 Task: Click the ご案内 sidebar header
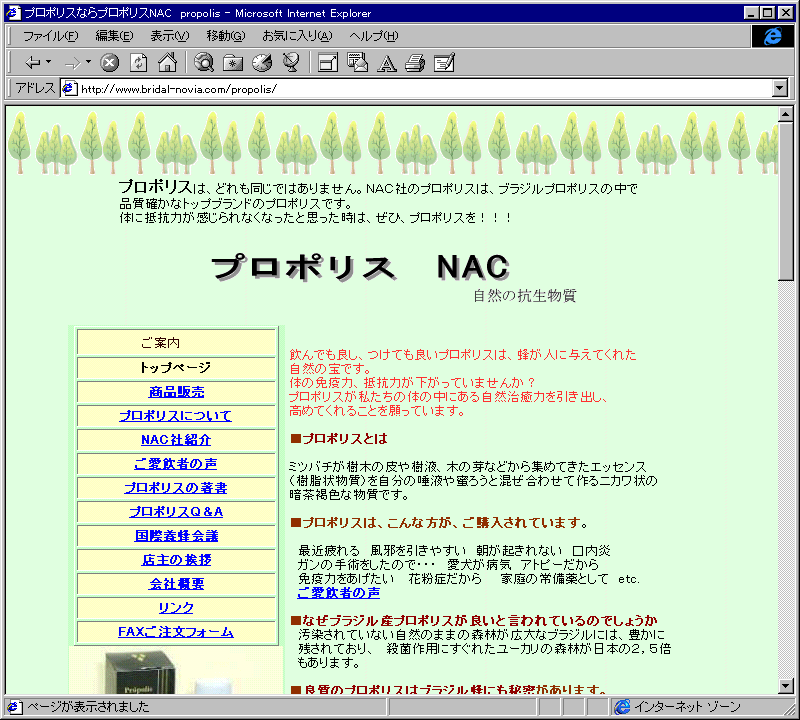pyautogui.click(x=177, y=342)
